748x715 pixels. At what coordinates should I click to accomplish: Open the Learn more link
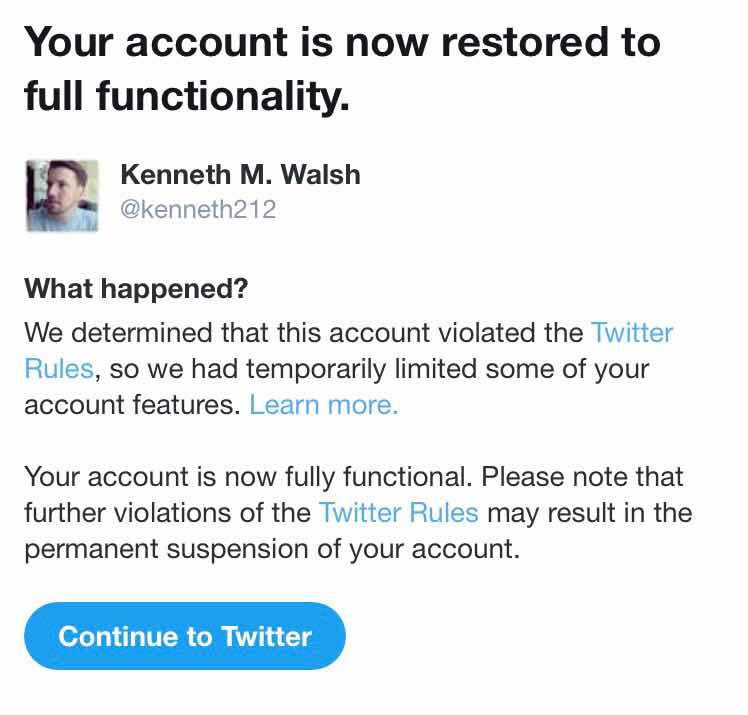click(323, 405)
